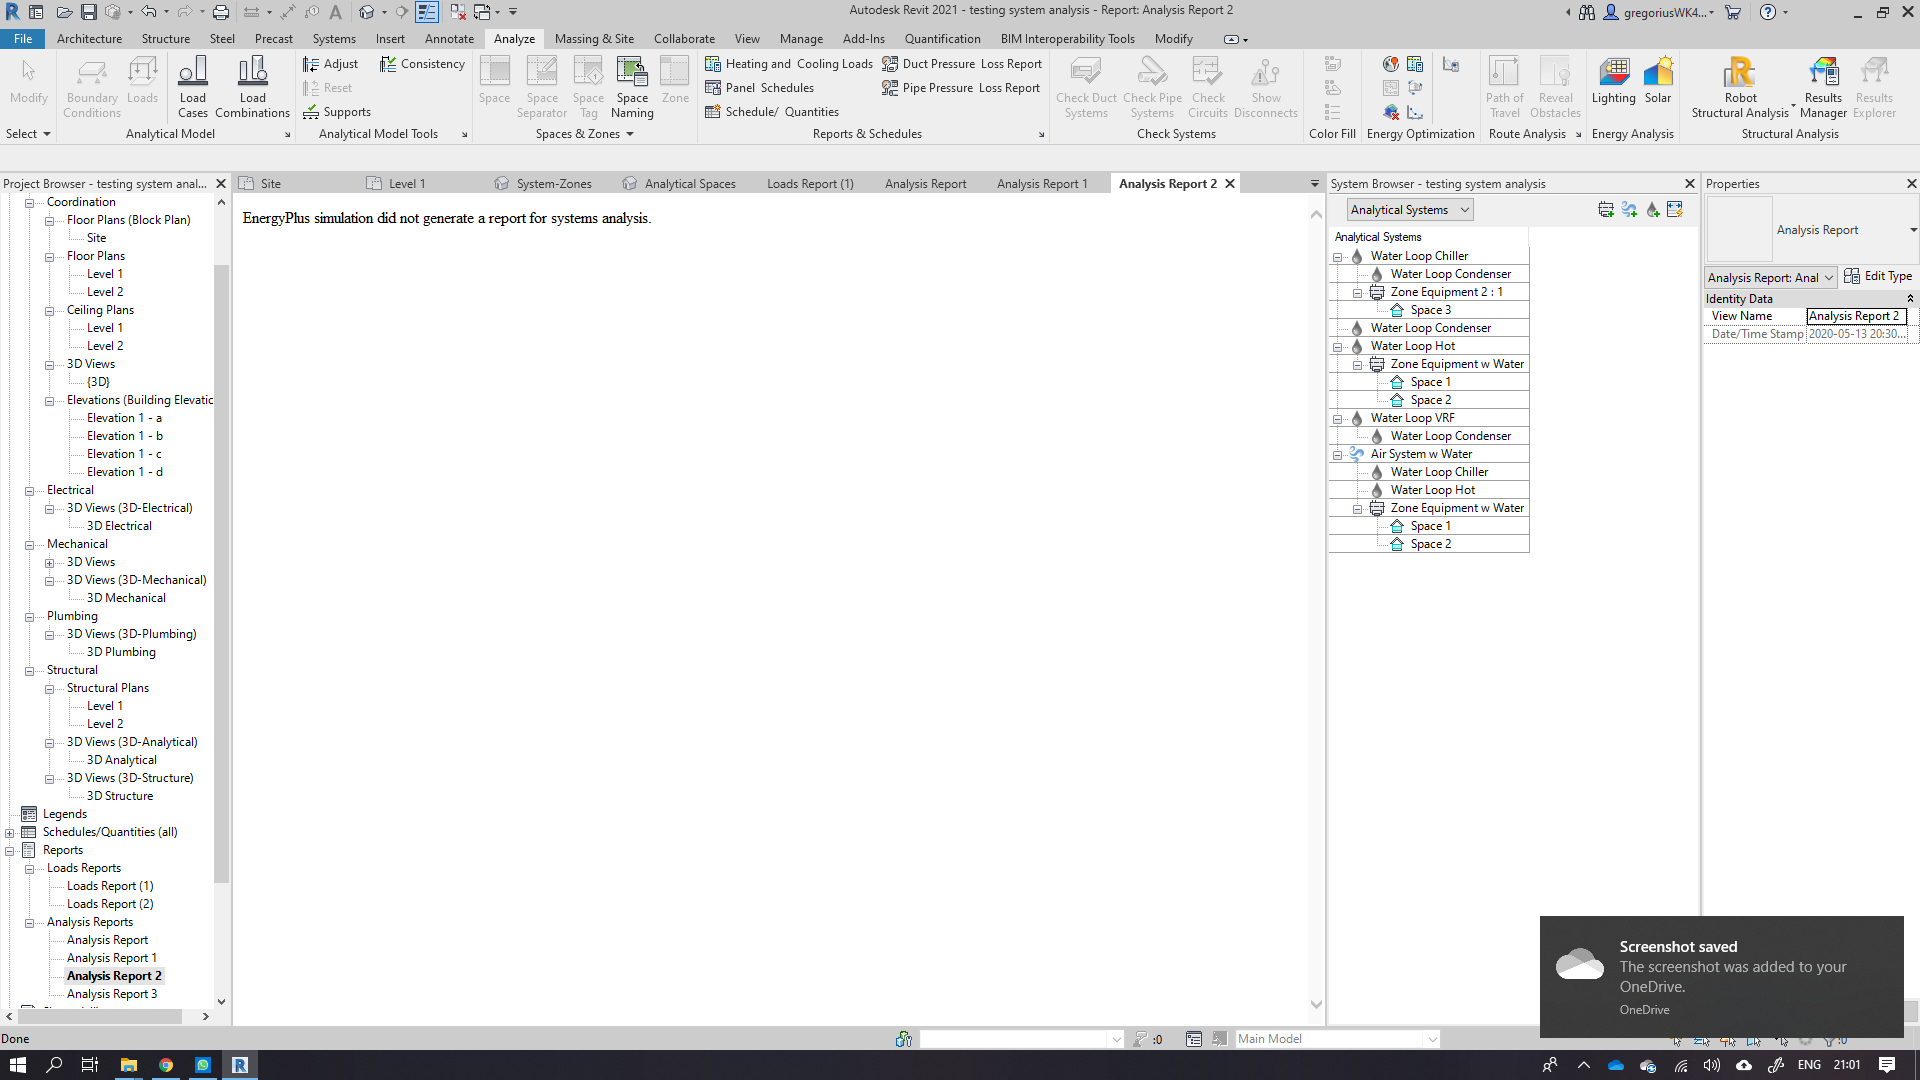This screenshot has width=1920, height=1080.
Task: Open File Explorer from the taskbar
Action: pos(128,1065)
